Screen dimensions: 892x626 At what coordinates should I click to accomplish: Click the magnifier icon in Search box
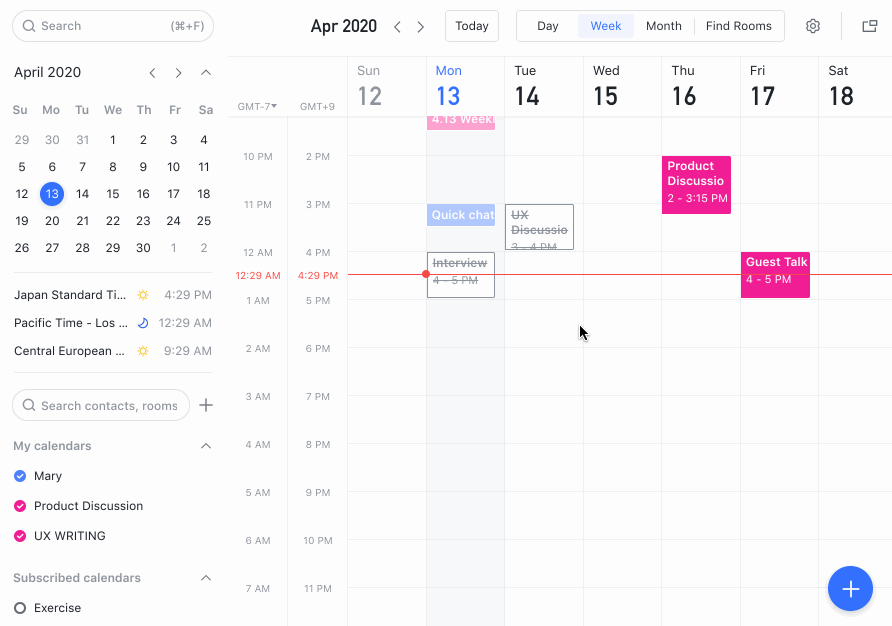[x=28, y=26]
